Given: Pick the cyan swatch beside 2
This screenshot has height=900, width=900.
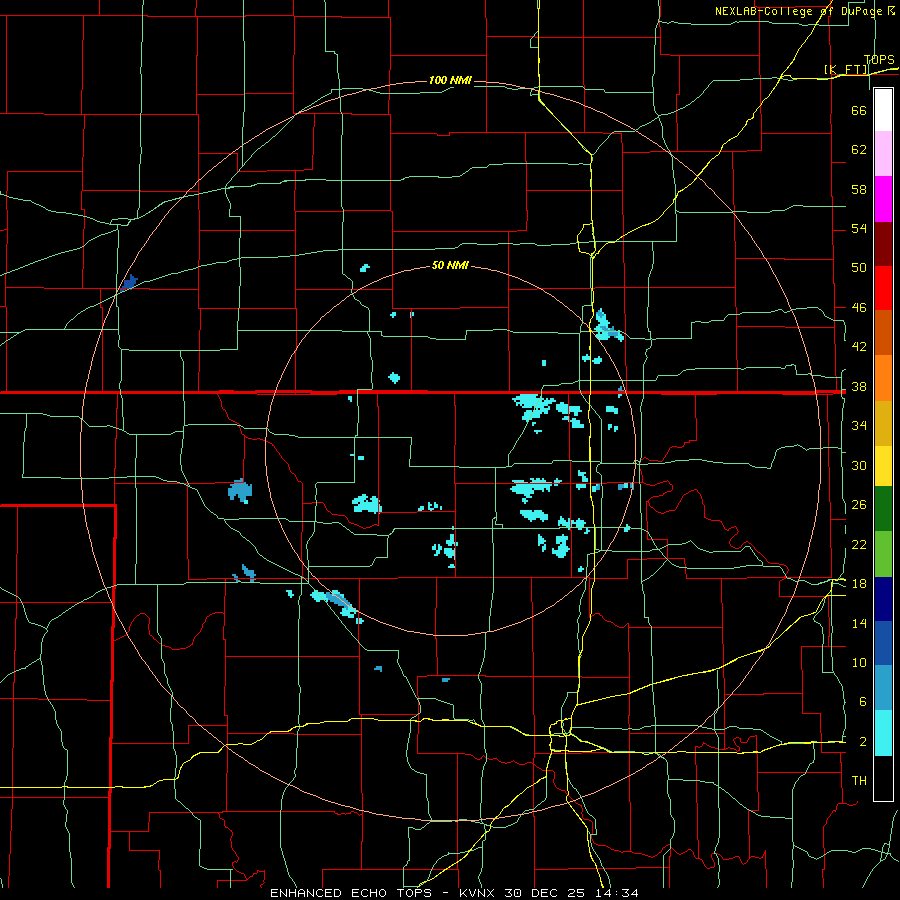Looking at the screenshot, I should [883, 733].
